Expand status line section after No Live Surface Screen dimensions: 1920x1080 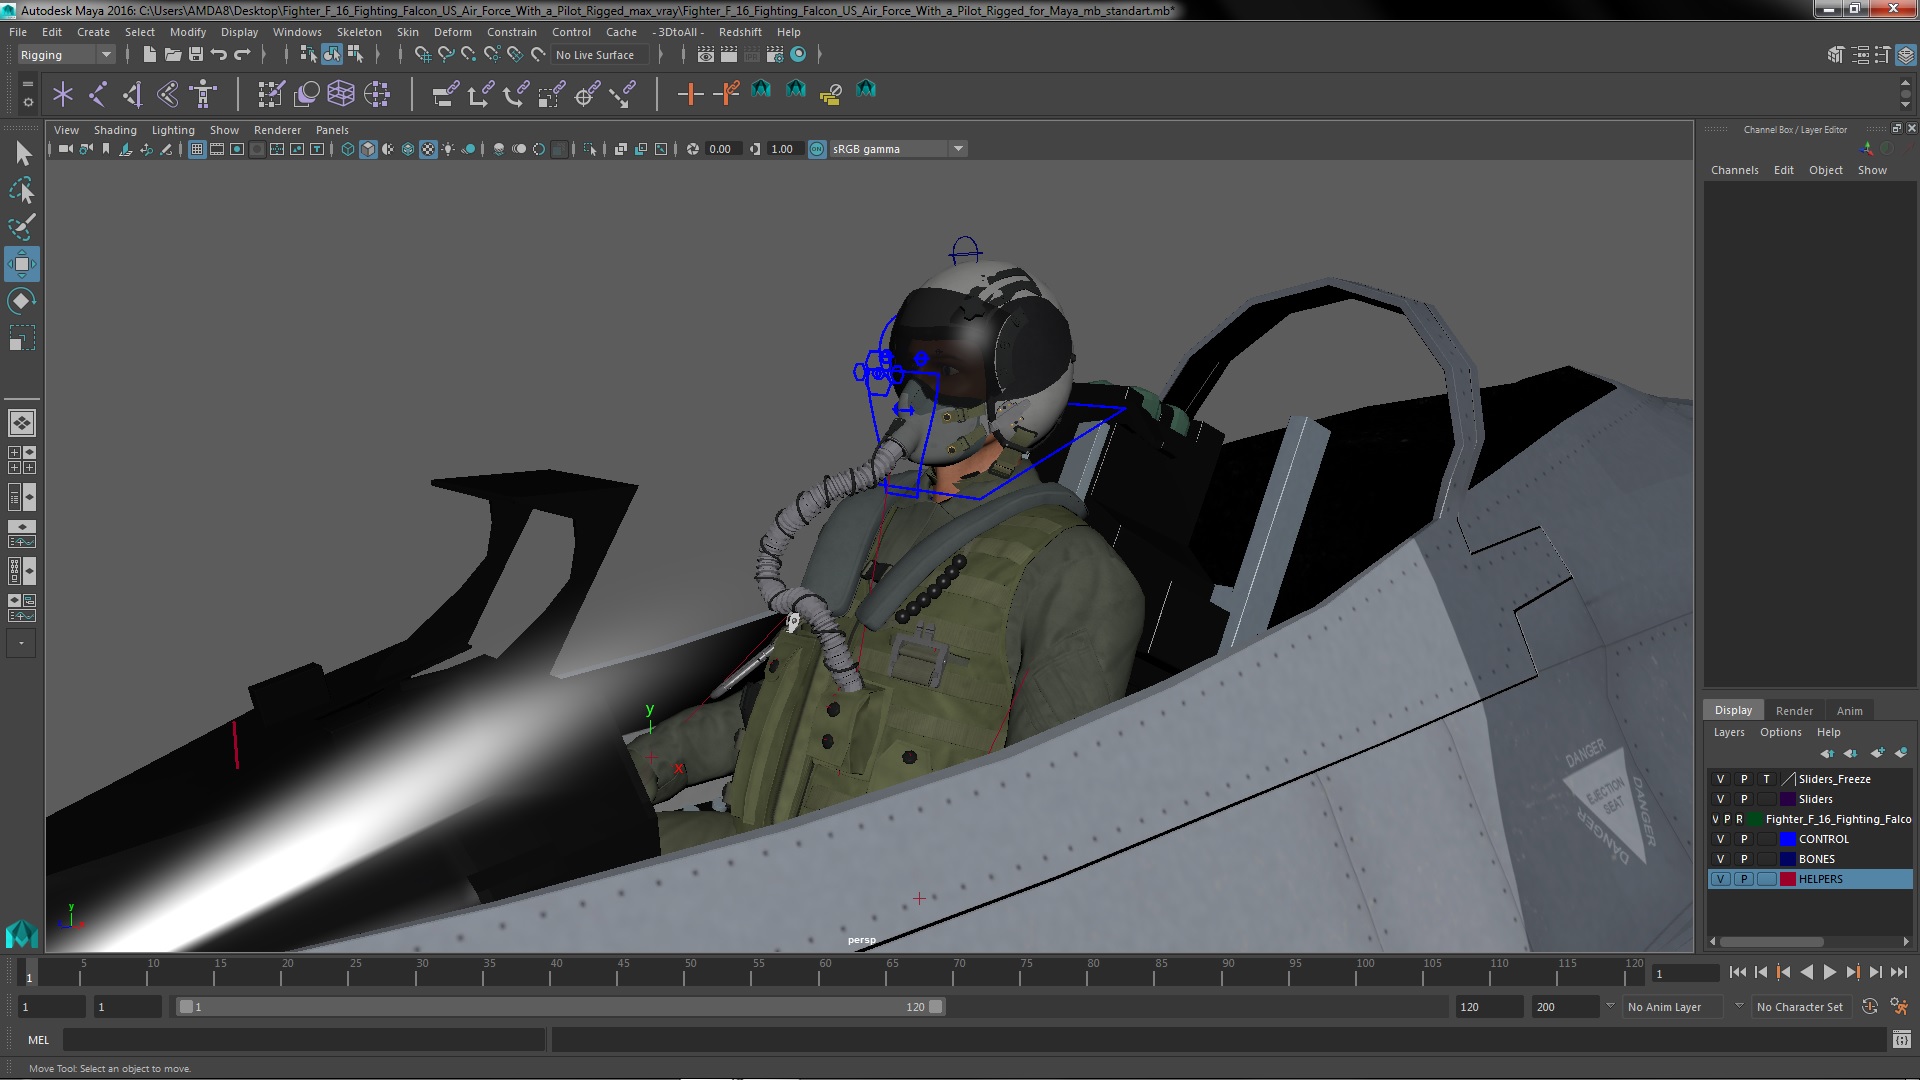(x=661, y=55)
